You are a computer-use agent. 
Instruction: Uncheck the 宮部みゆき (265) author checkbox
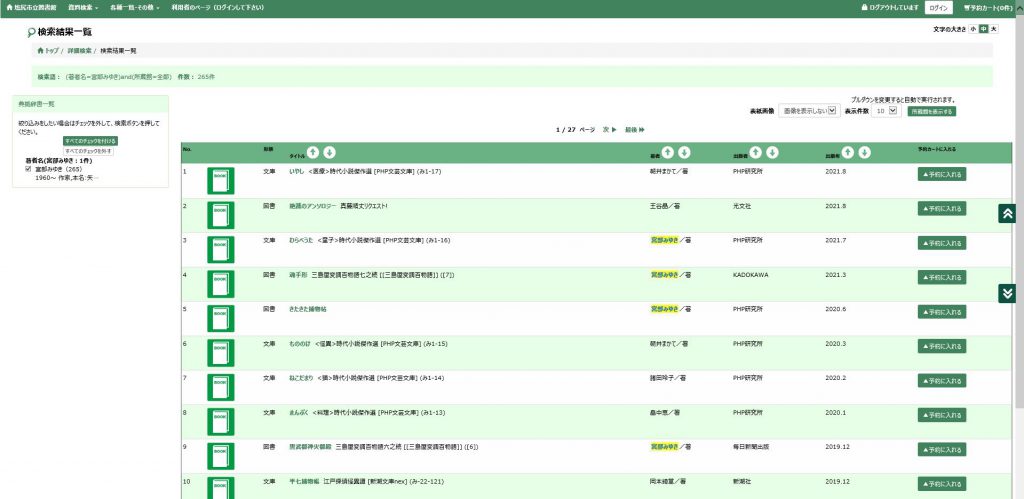pyautogui.click(x=28, y=169)
